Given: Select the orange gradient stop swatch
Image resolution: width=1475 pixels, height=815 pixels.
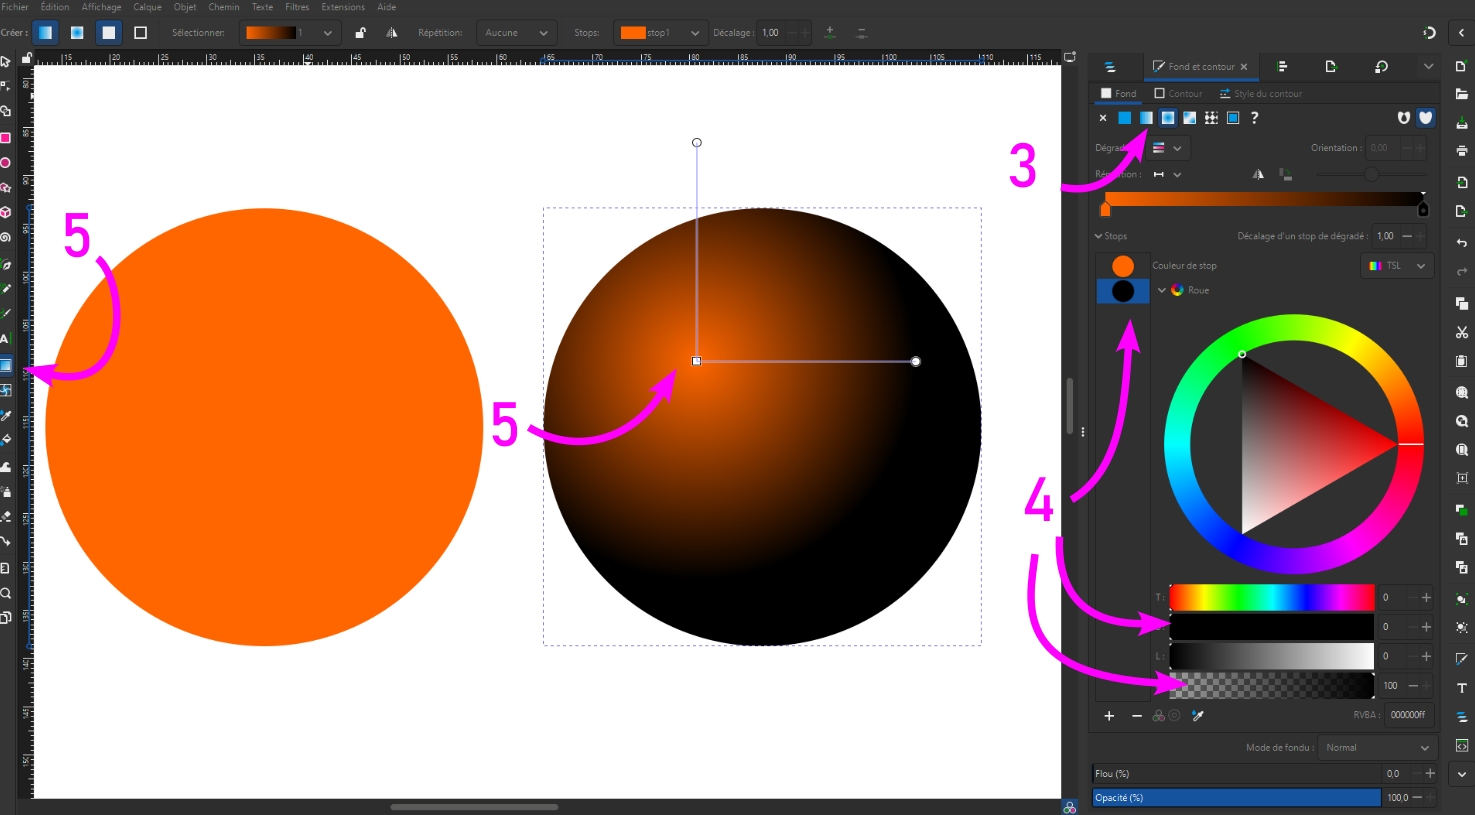Looking at the screenshot, I should click(1123, 266).
